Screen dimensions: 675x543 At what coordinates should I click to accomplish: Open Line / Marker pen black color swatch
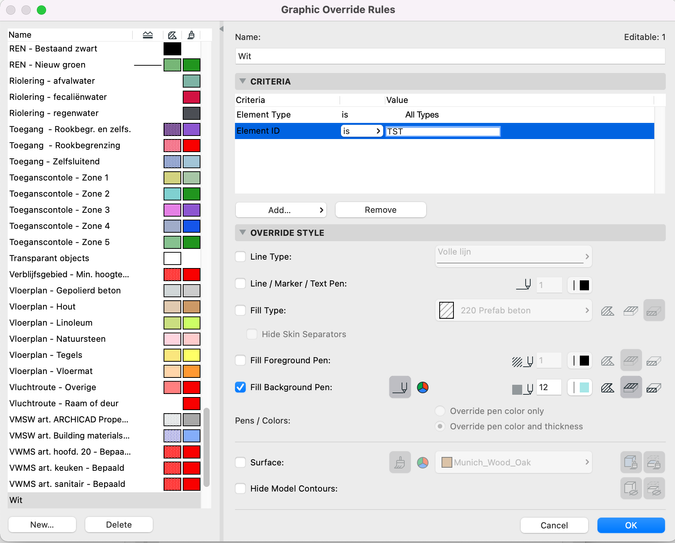(580, 285)
